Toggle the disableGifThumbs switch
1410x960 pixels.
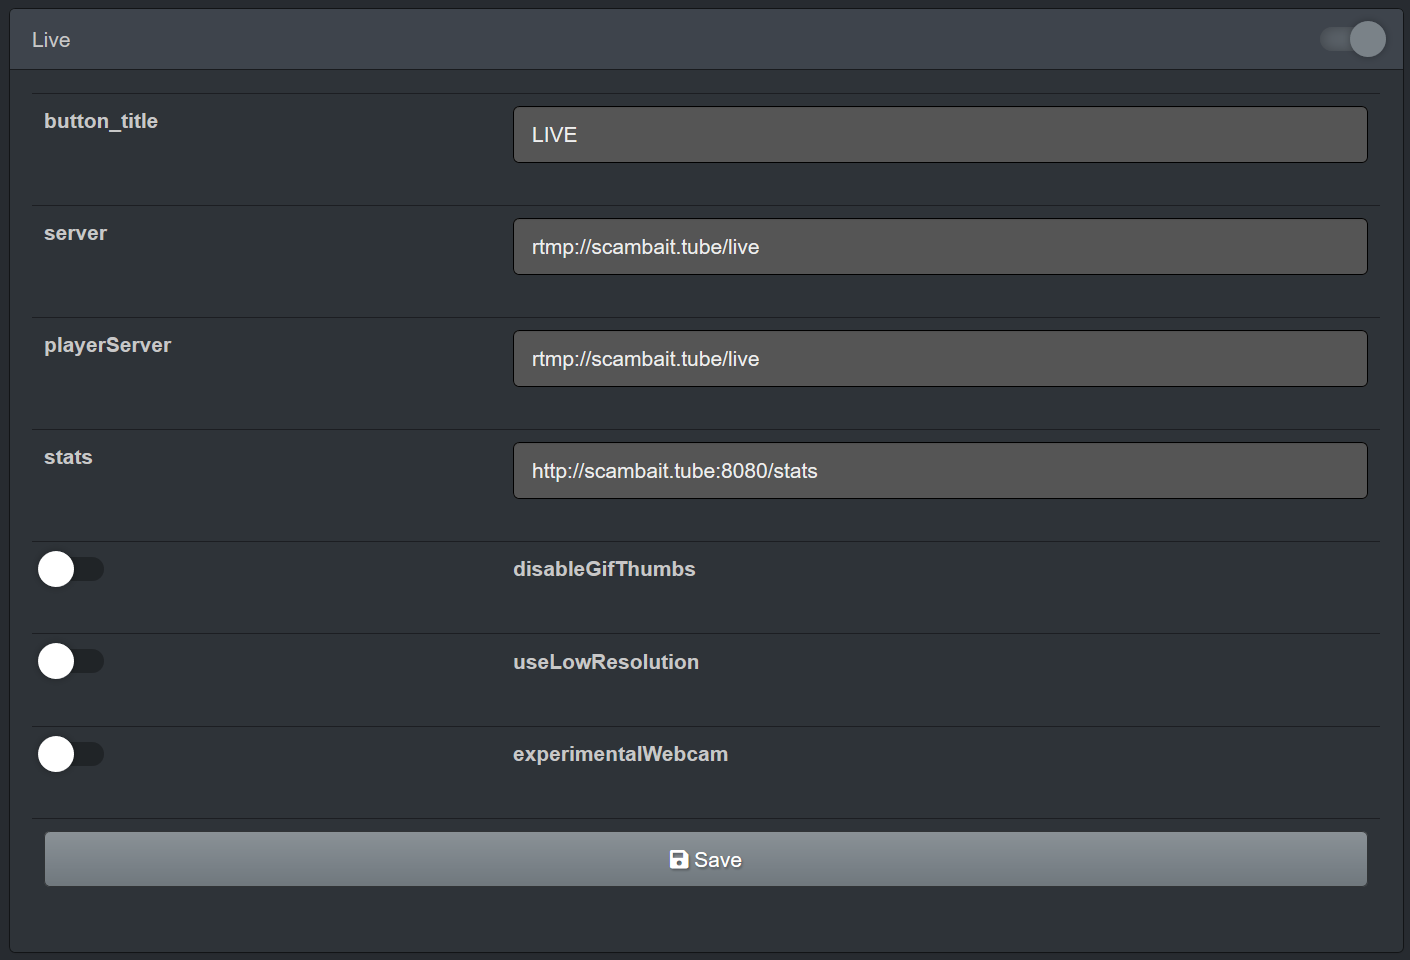click(x=71, y=569)
